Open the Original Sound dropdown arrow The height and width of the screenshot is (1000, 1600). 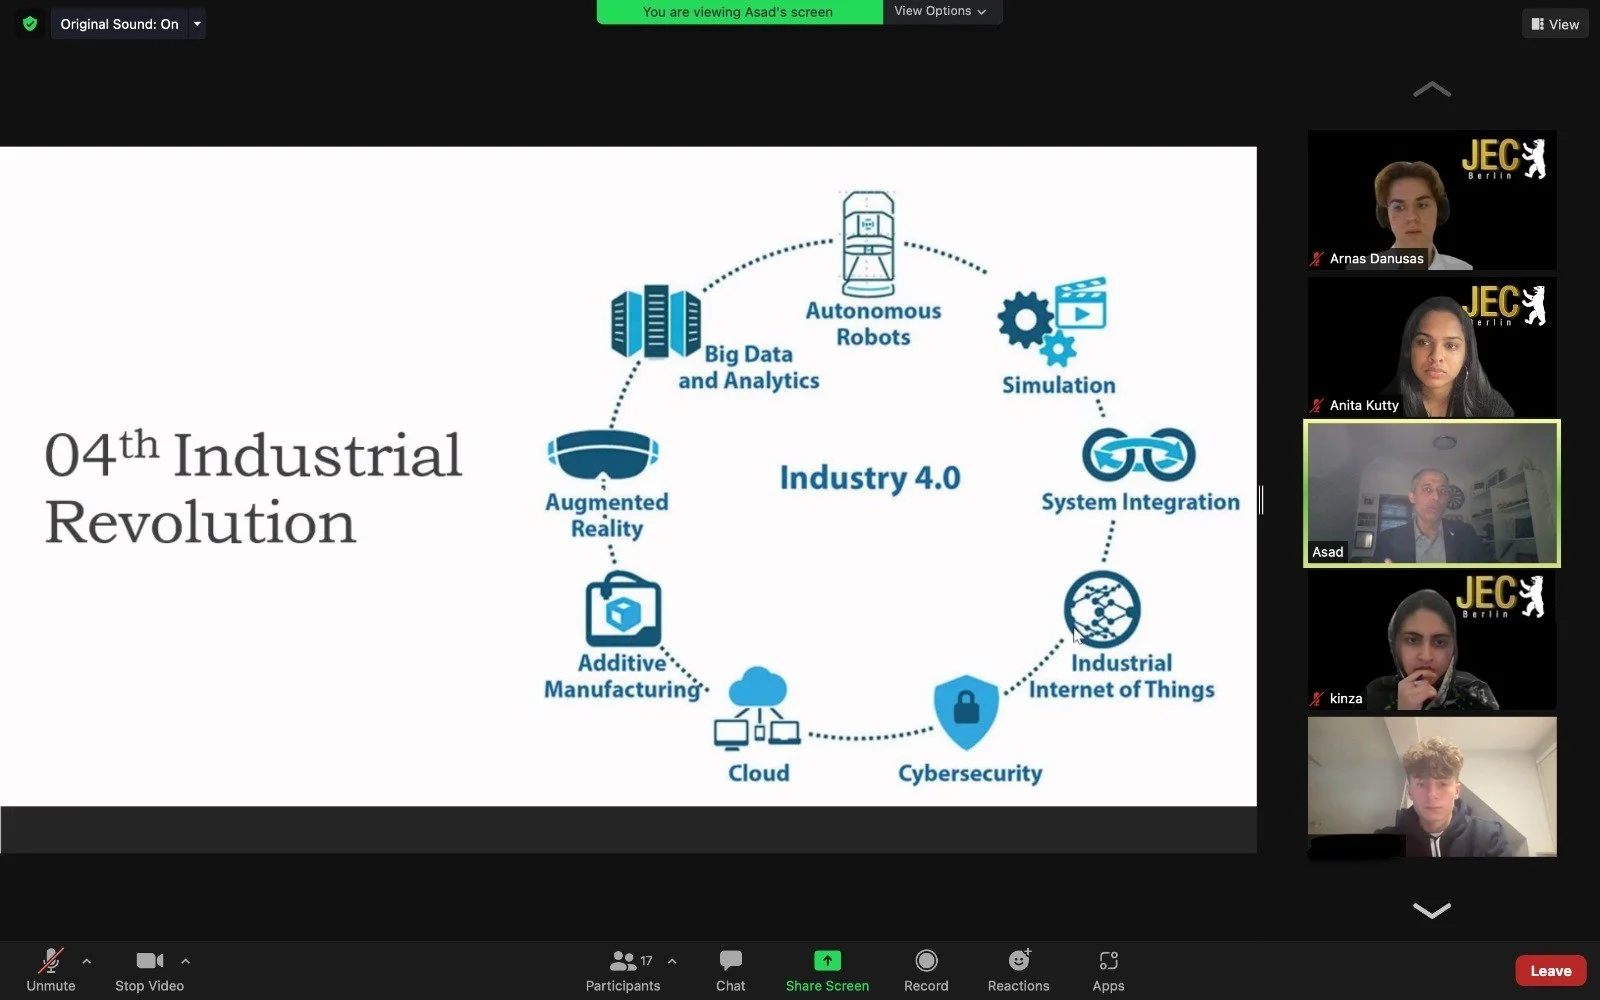point(197,24)
